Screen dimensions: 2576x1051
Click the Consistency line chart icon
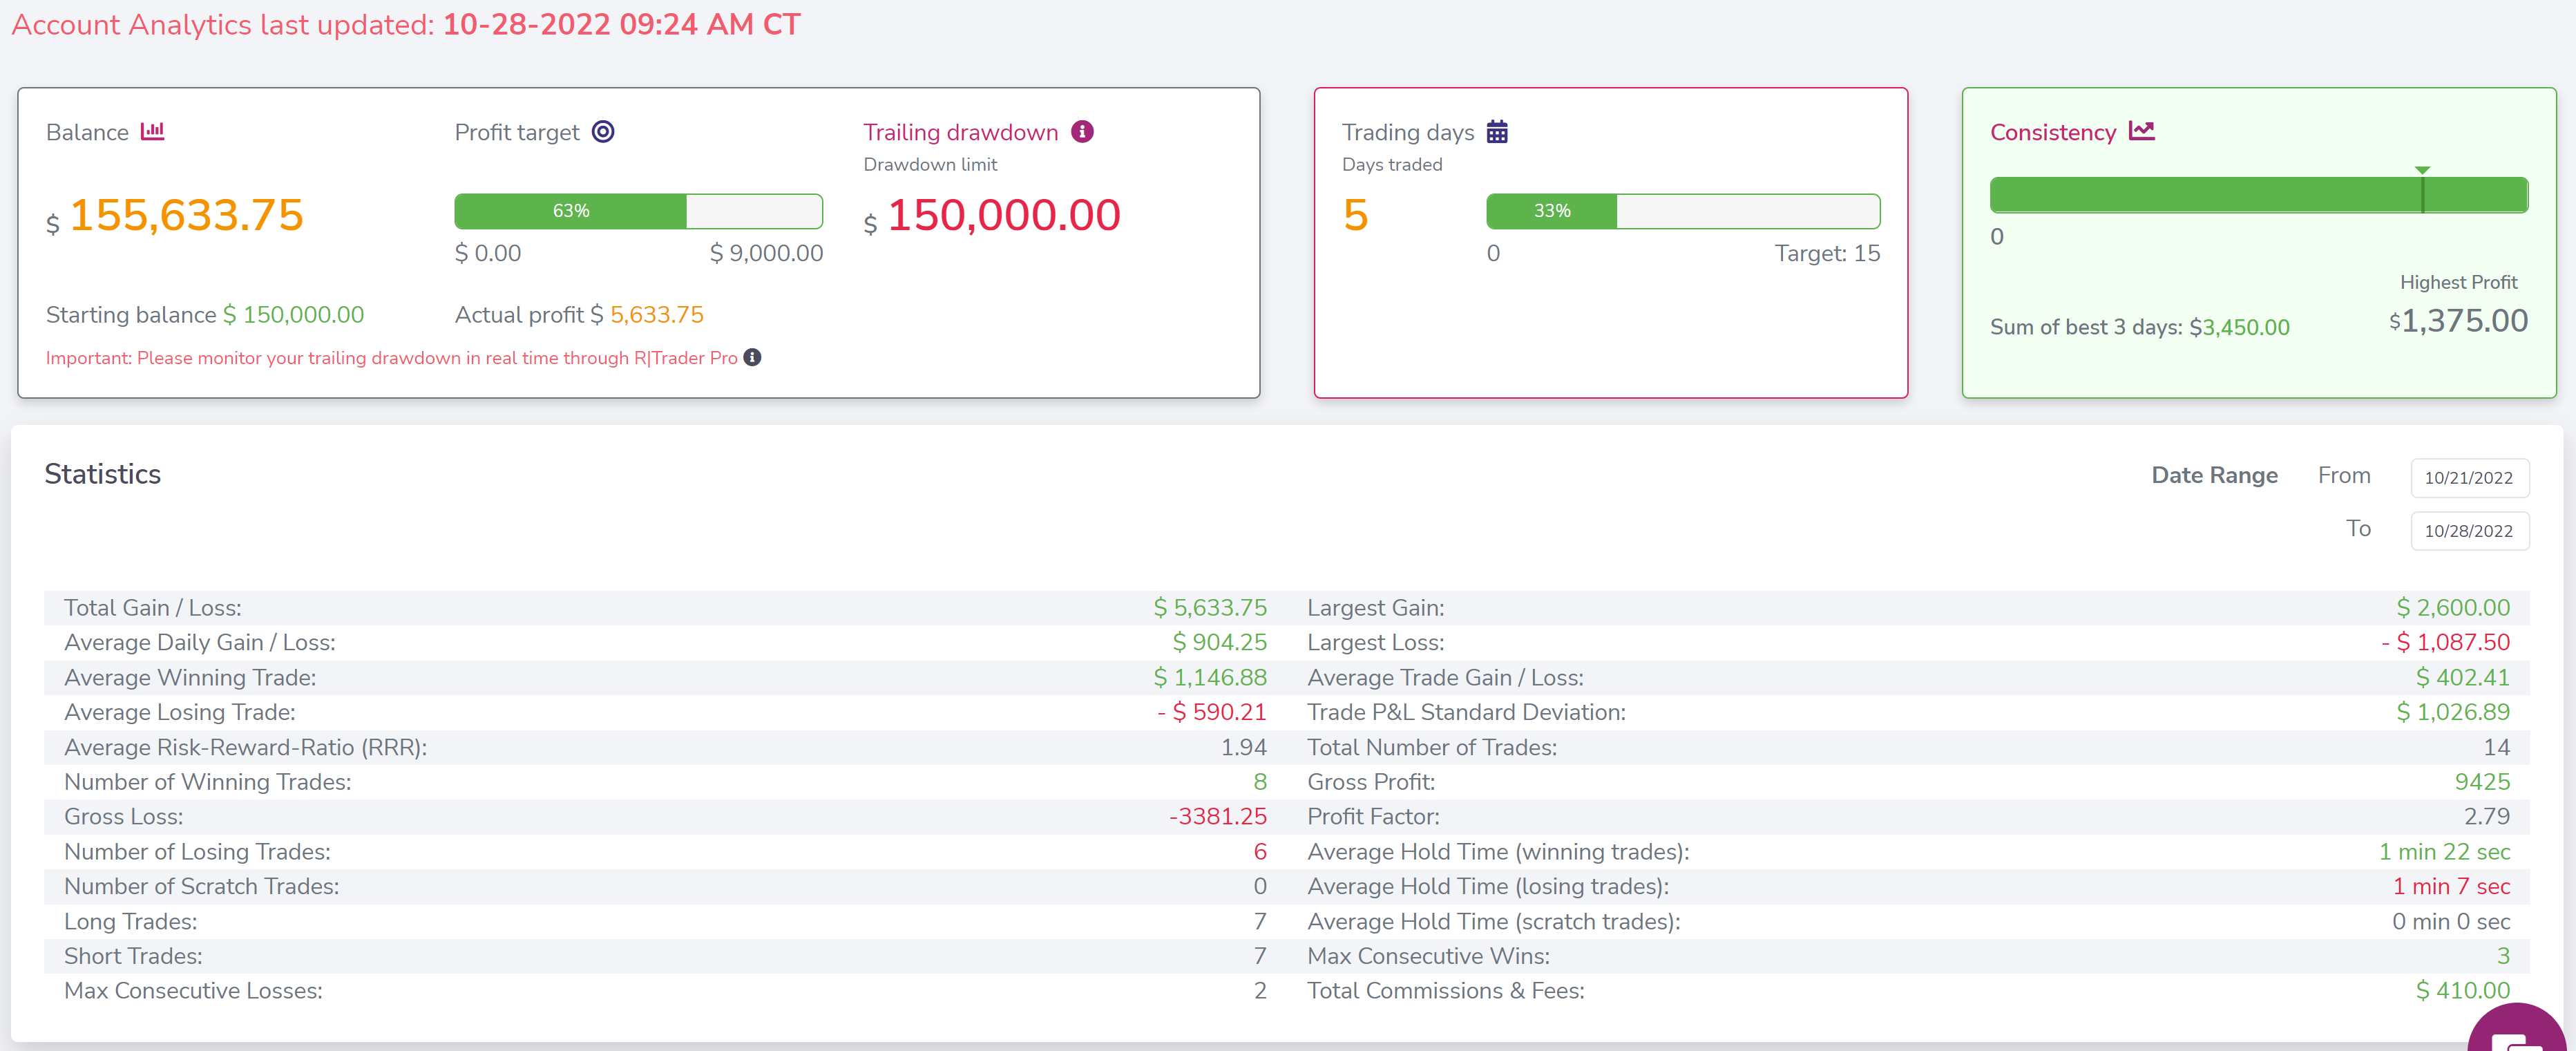click(2141, 131)
